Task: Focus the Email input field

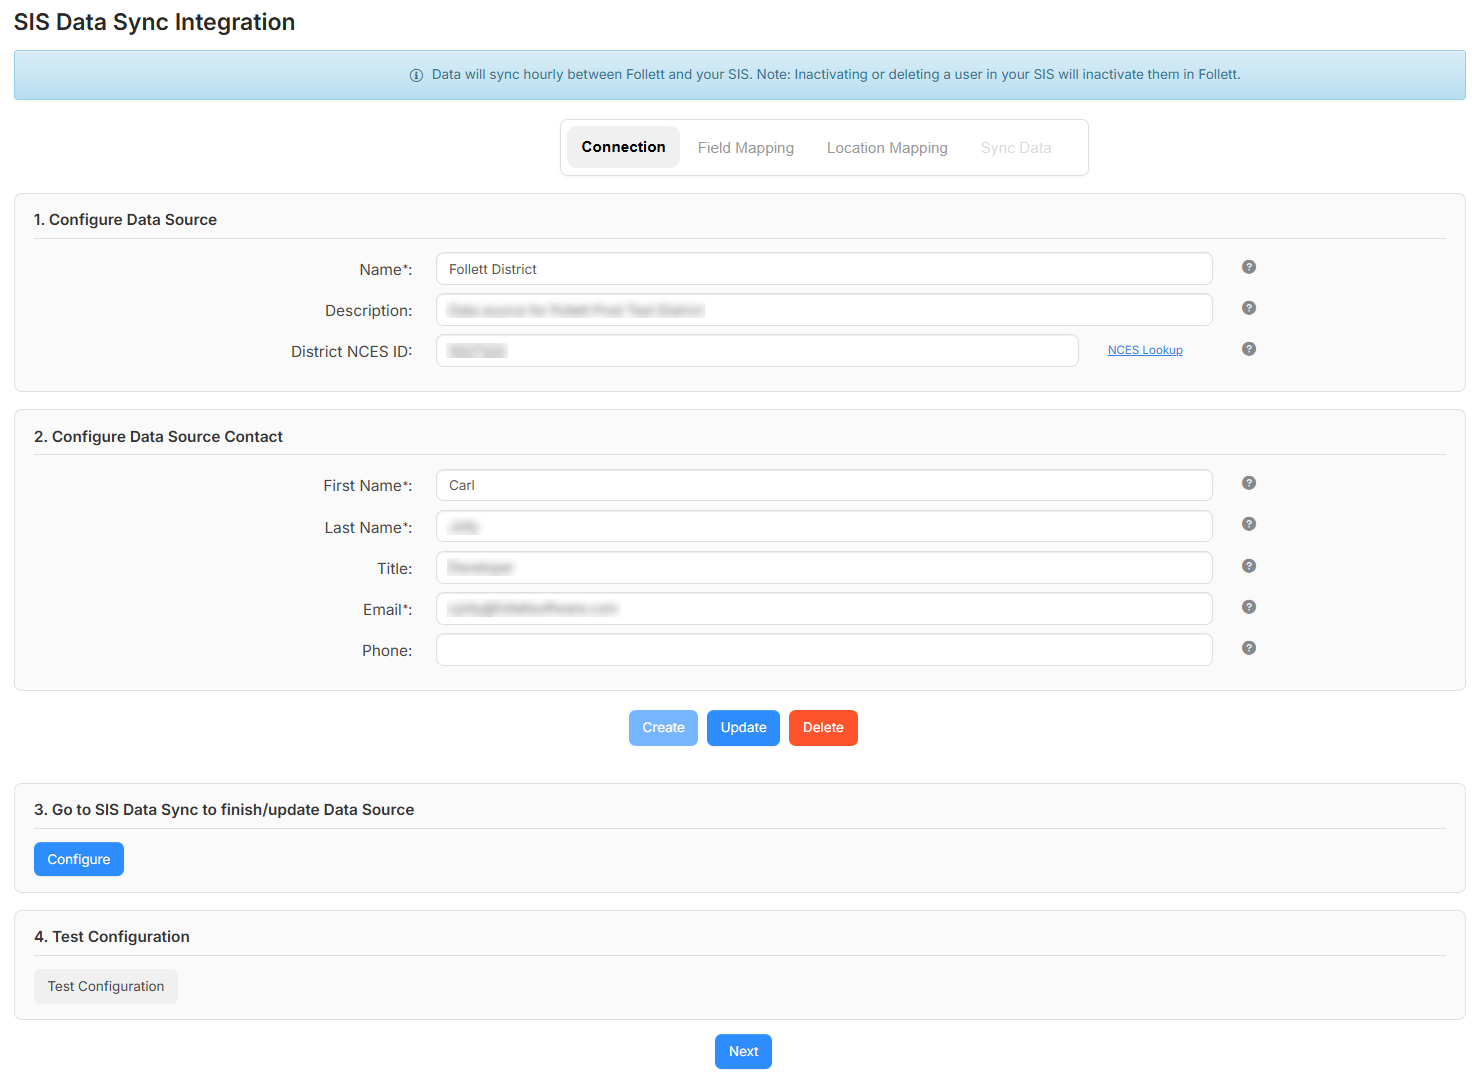Action: coord(824,609)
